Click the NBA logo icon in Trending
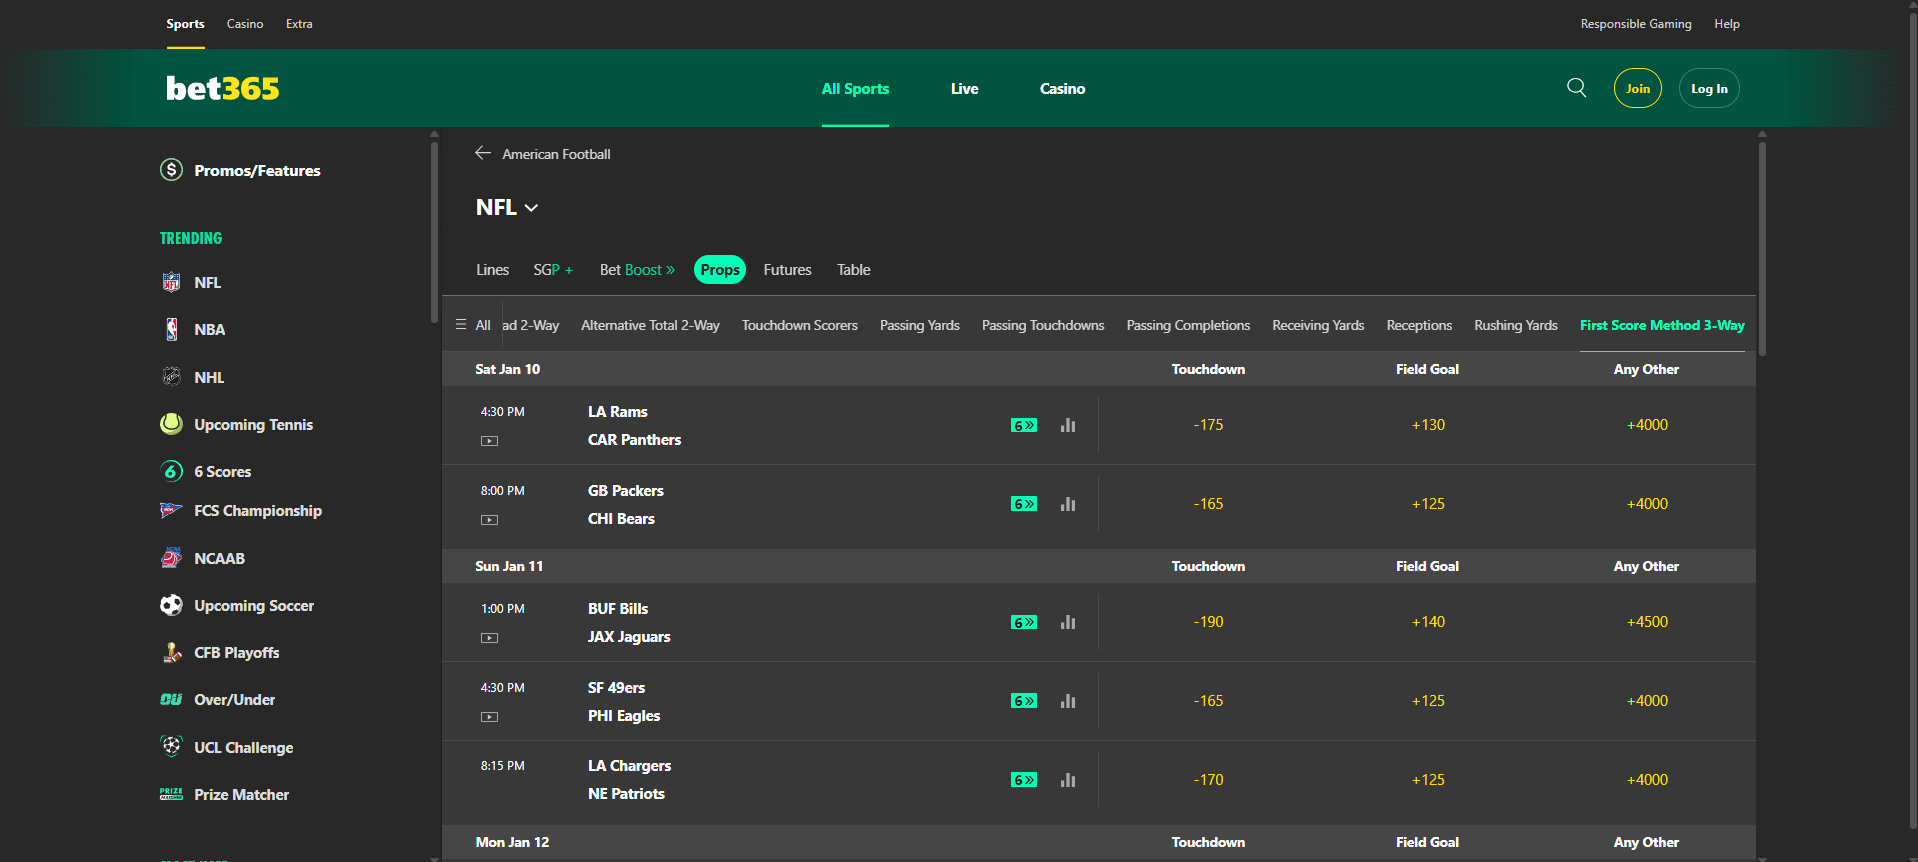 [171, 329]
